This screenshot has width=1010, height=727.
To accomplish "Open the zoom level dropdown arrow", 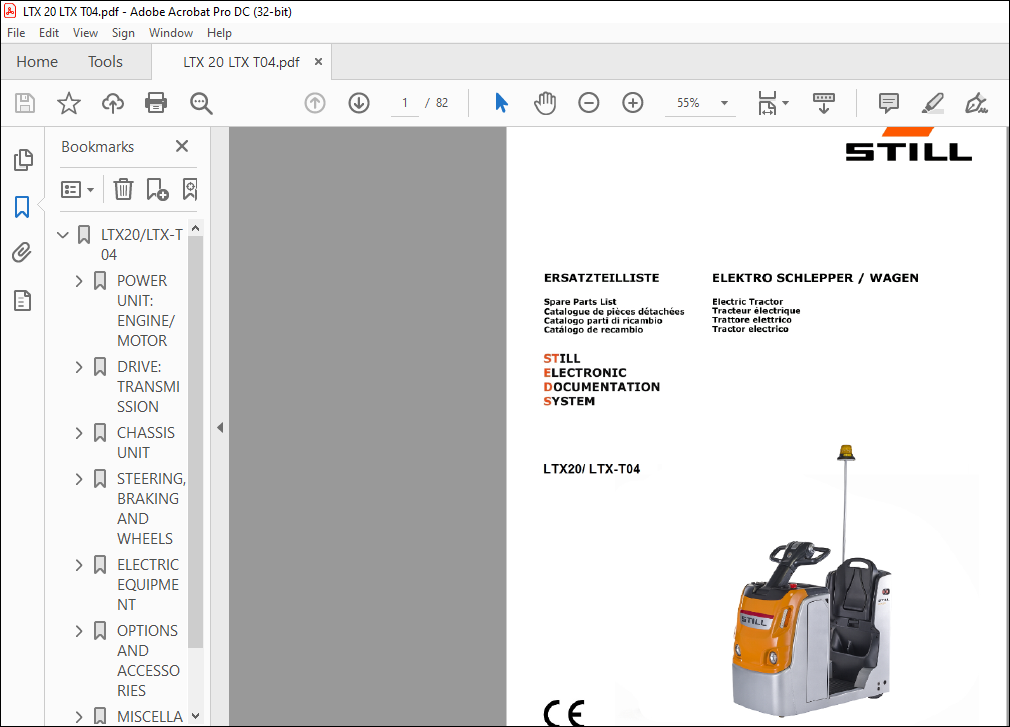I will pos(724,103).
